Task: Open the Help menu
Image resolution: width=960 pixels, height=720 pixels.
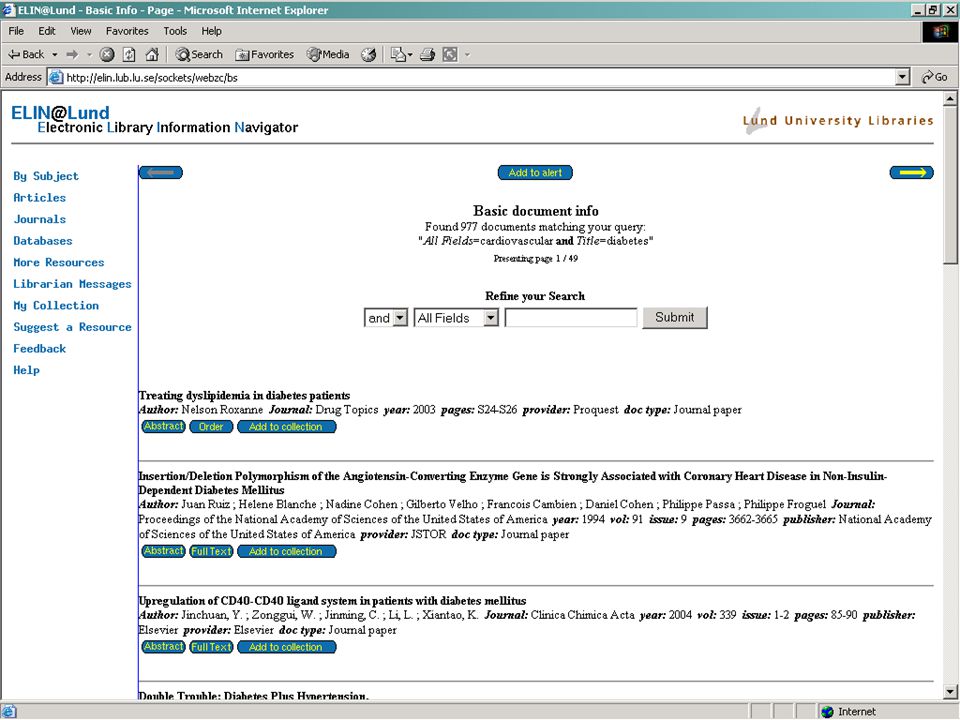Action: coord(211,31)
